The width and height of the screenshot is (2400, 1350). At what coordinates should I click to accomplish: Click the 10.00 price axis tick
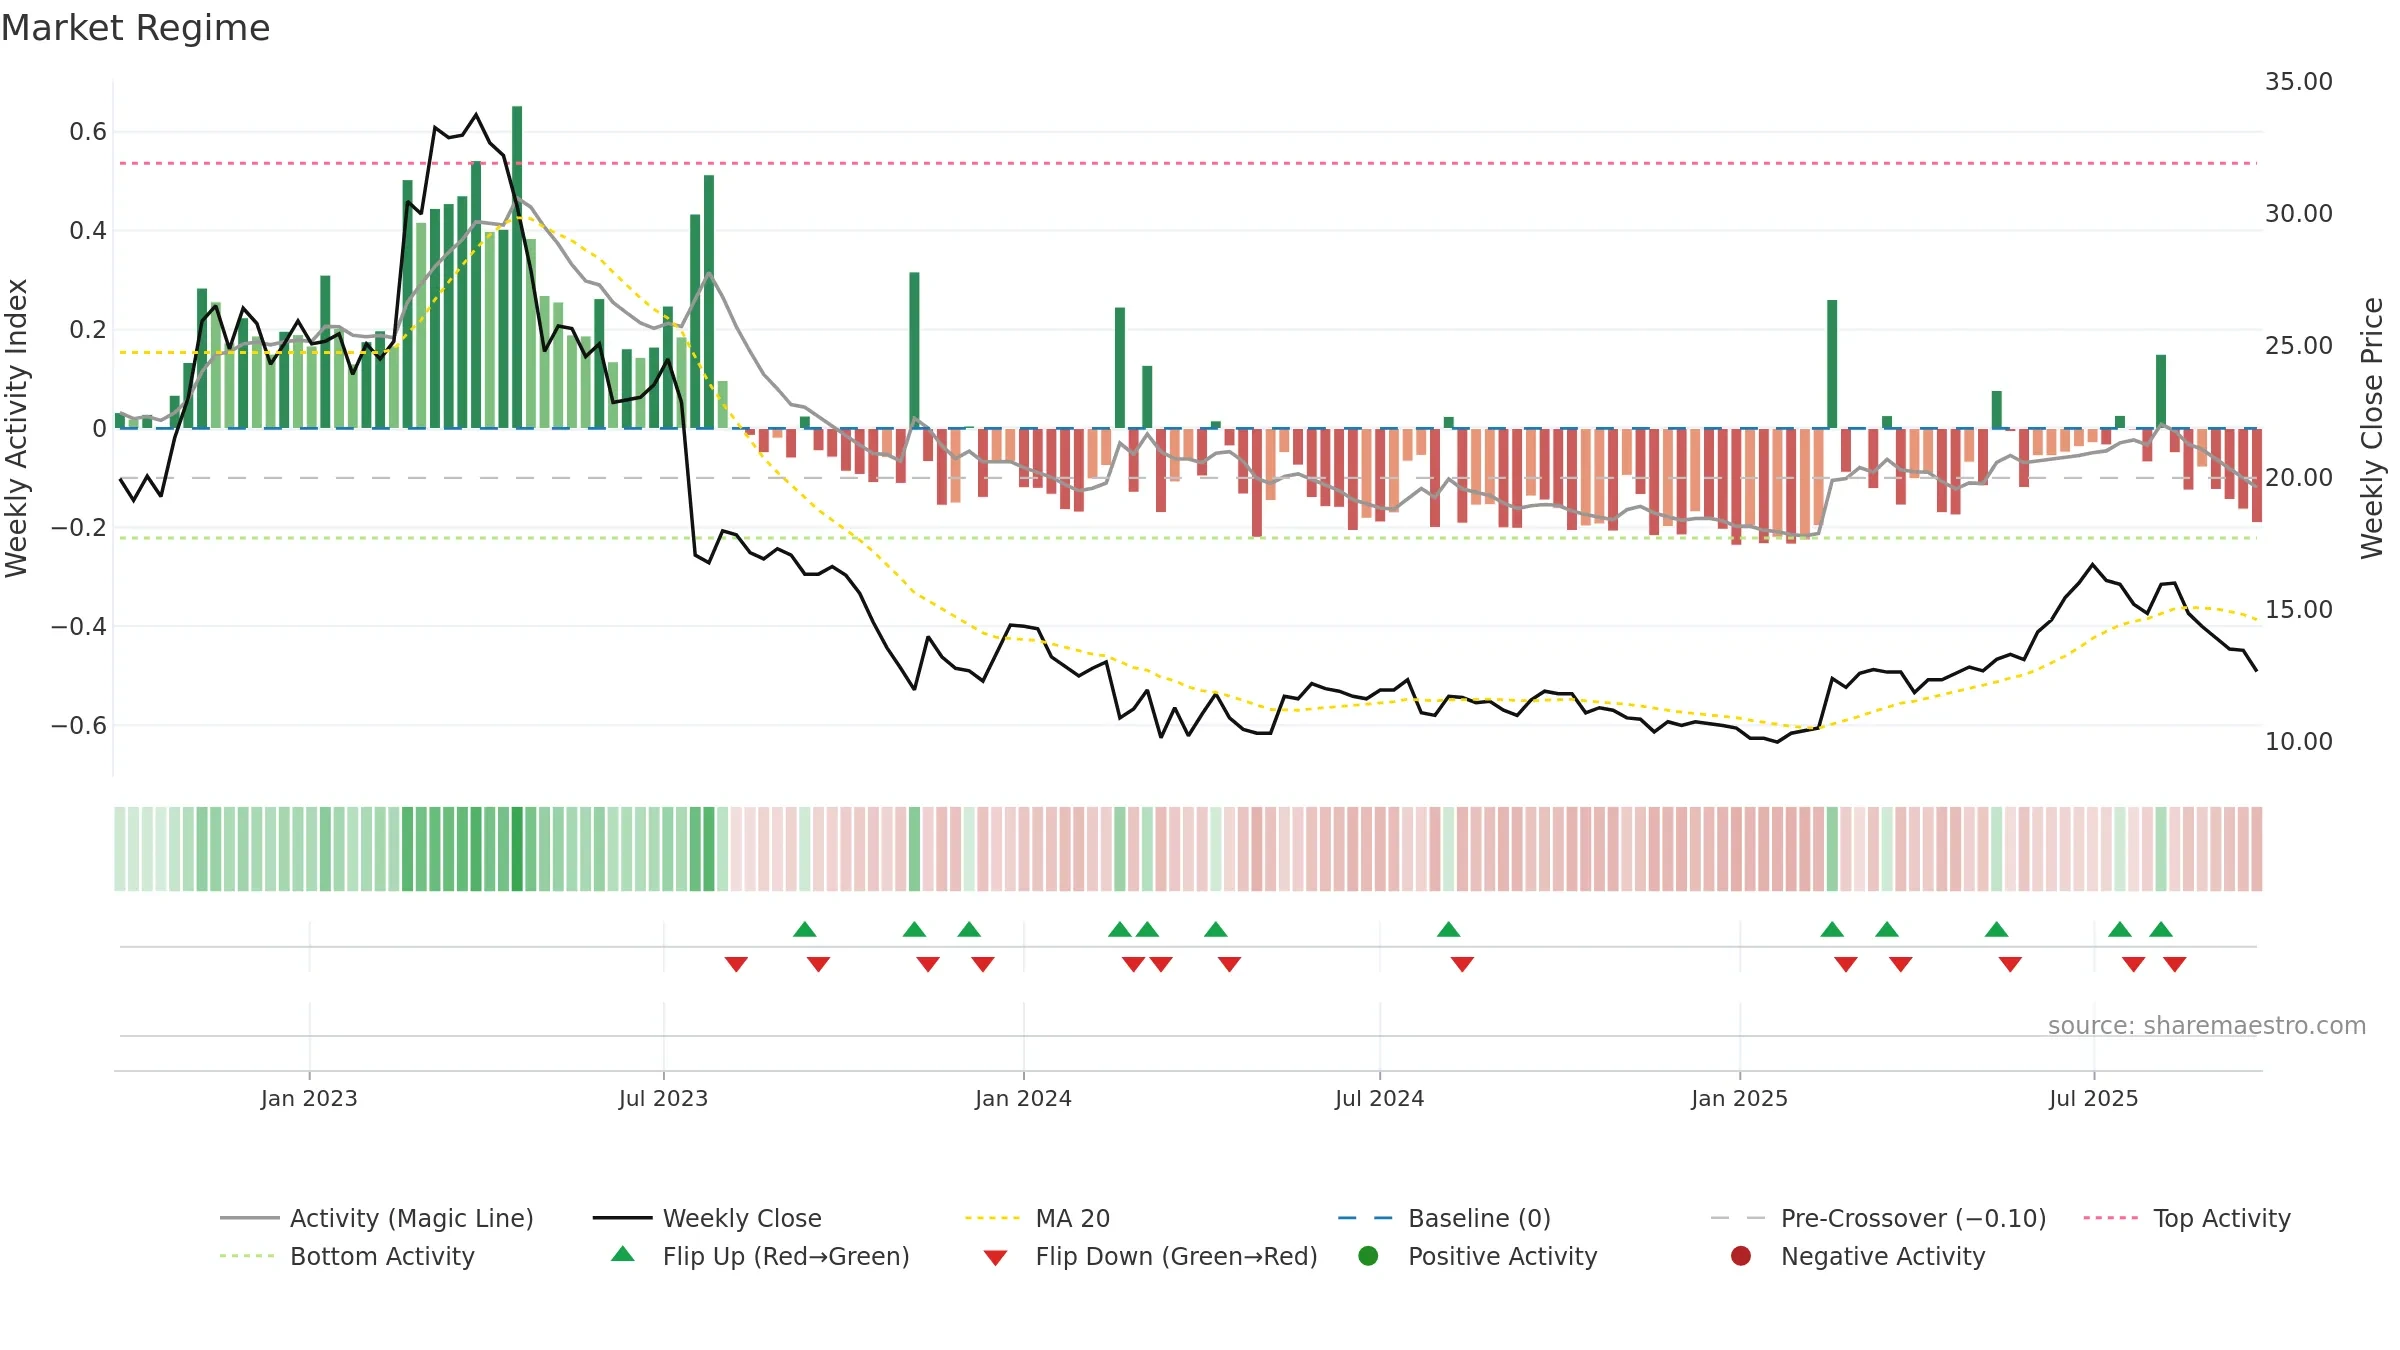click(2299, 742)
